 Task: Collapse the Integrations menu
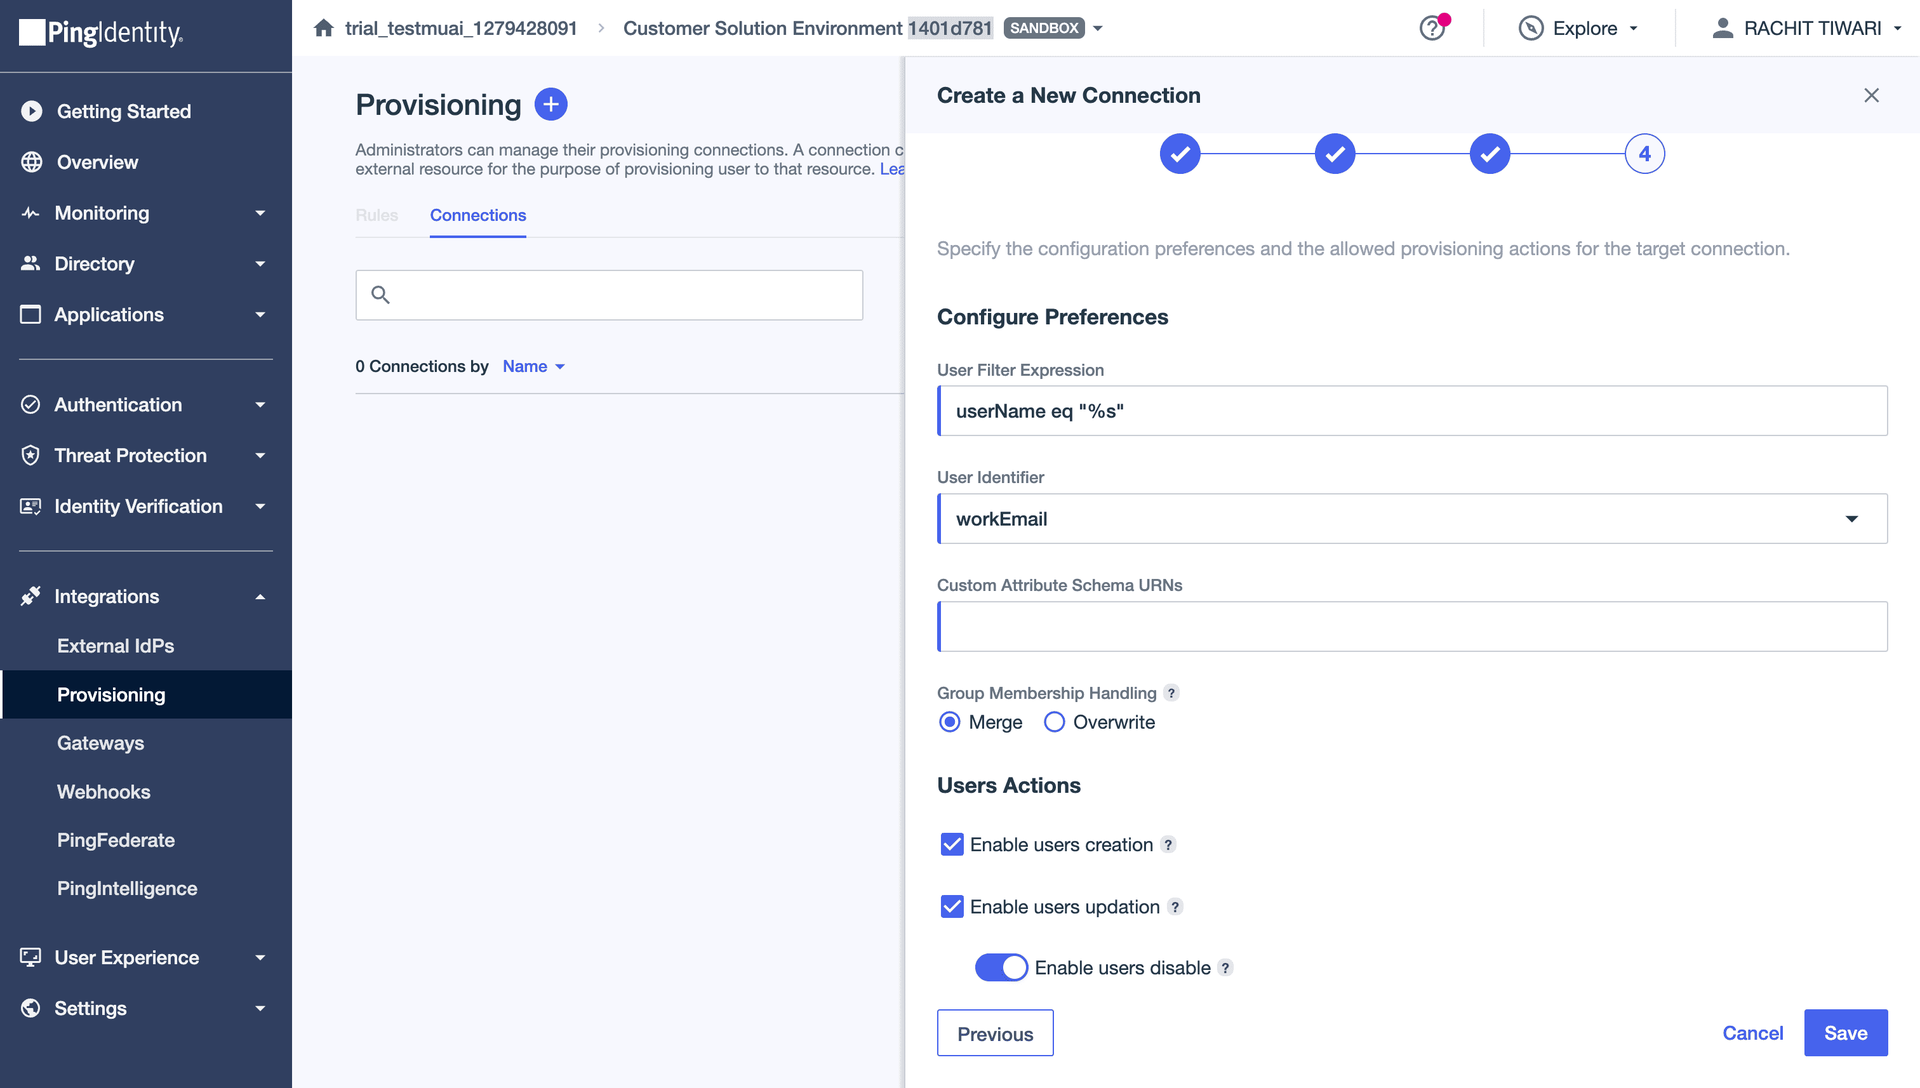click(x=259, y=596)
